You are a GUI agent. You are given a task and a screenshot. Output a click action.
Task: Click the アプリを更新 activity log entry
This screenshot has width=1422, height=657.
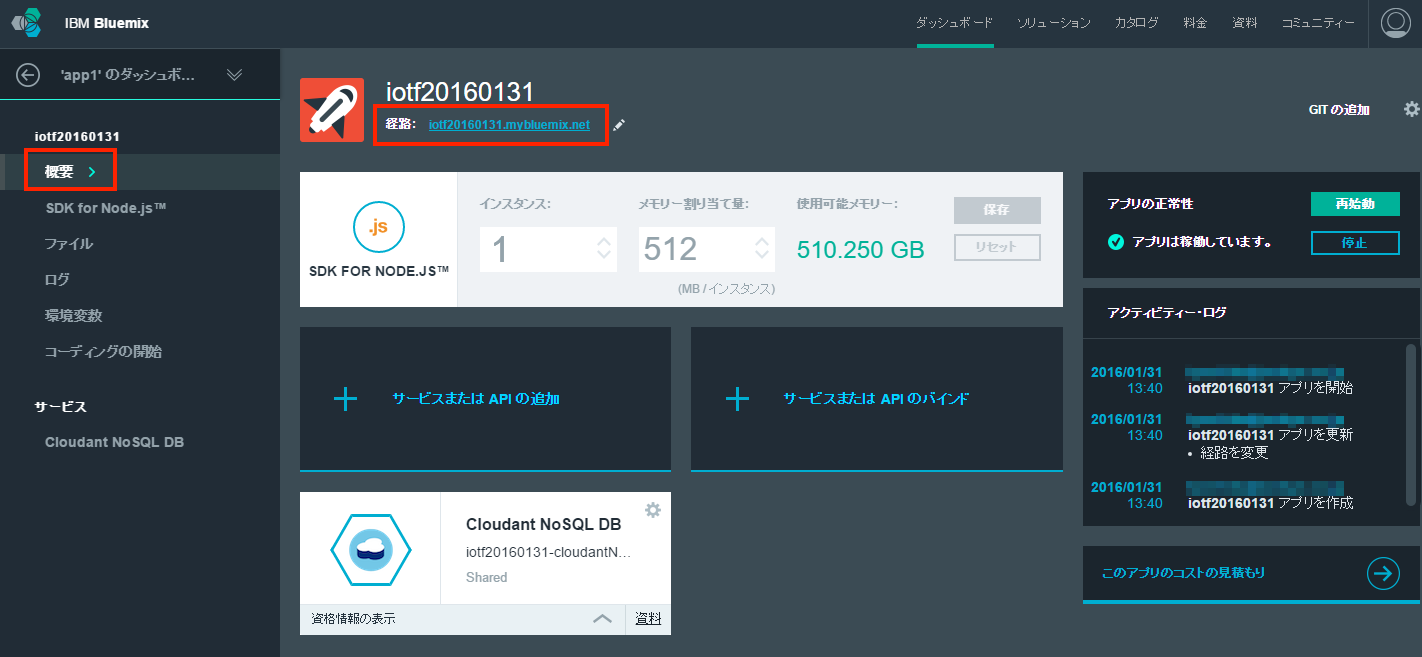click(x=1270, y=435)
